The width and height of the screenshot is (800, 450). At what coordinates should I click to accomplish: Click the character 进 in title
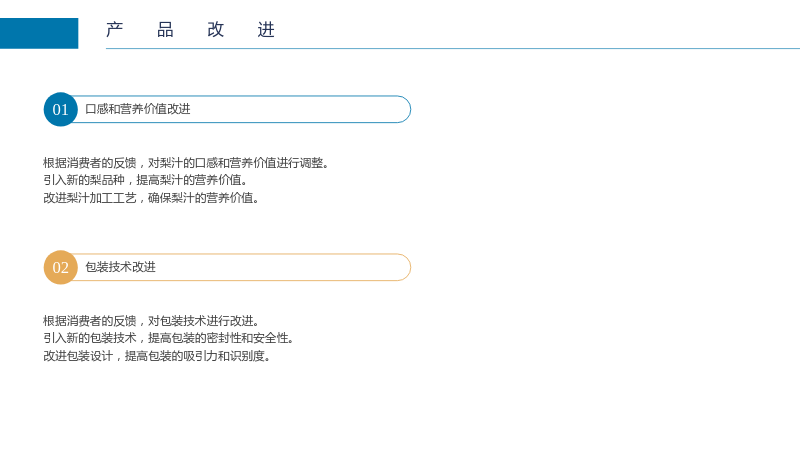pos(266,30)
